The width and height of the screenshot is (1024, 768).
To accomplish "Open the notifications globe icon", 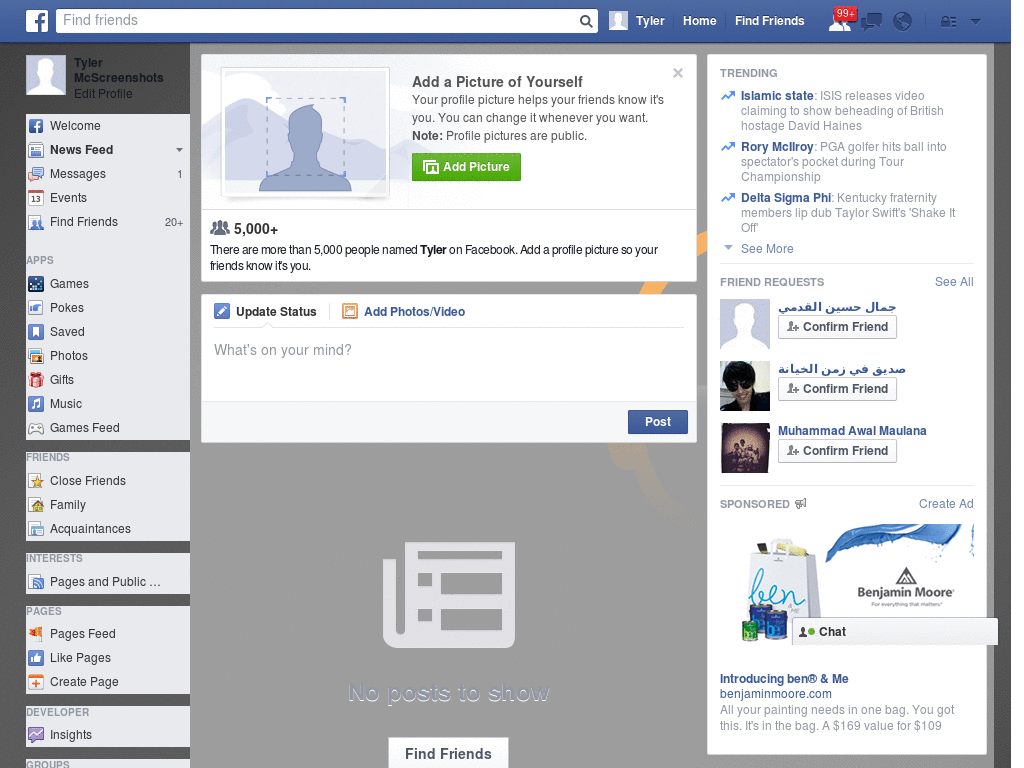I will 903,22.
